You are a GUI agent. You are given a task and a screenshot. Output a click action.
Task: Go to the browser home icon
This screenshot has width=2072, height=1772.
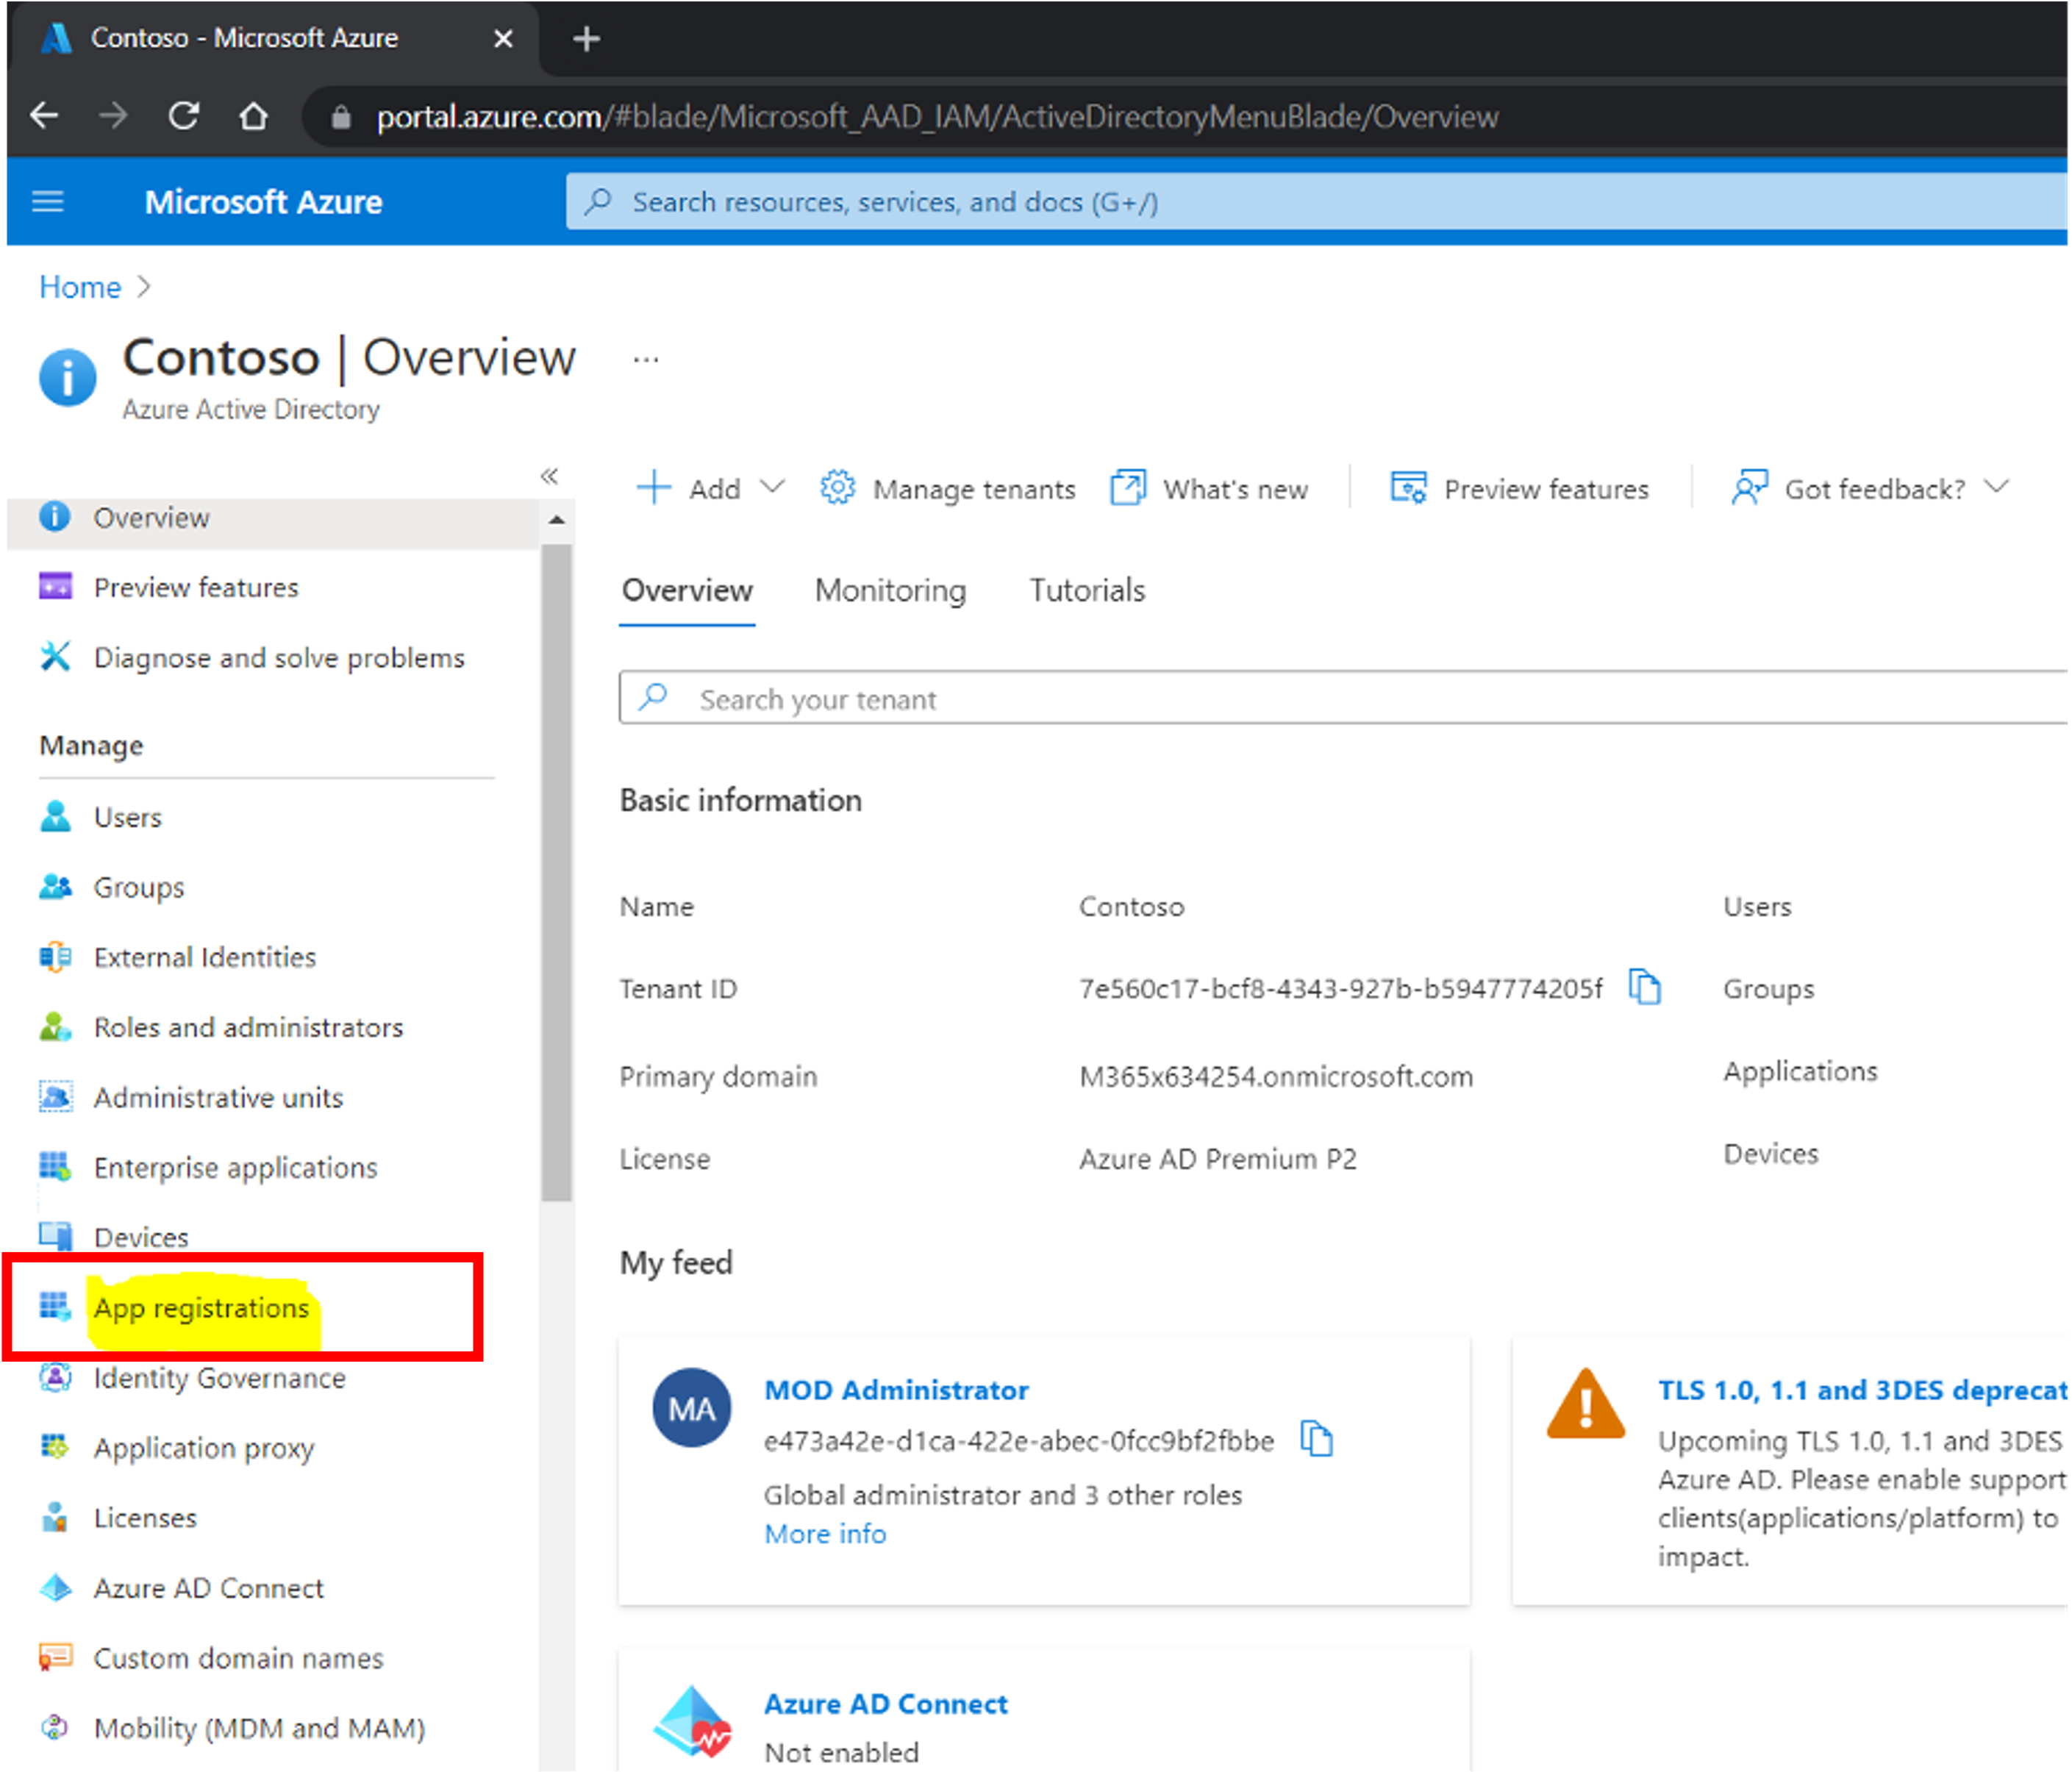click(254, 116)
